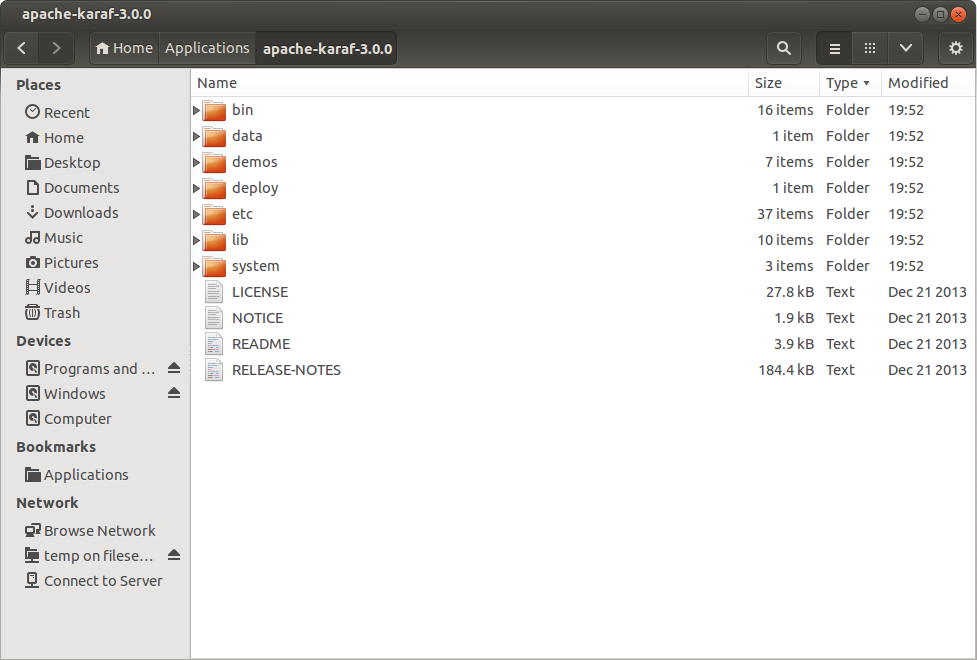Click the Applications breadcrumb

tap(207, 47)
